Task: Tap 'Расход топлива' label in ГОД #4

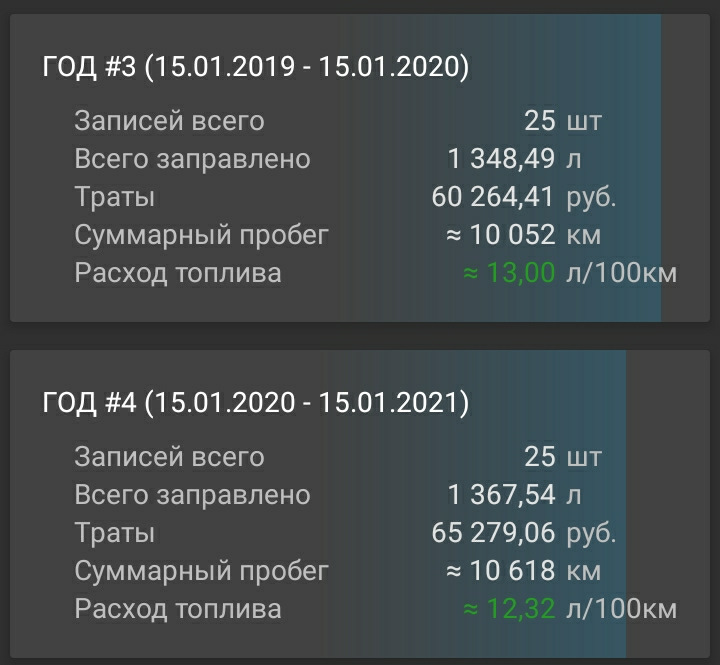Action: click(x=178, y=609)
